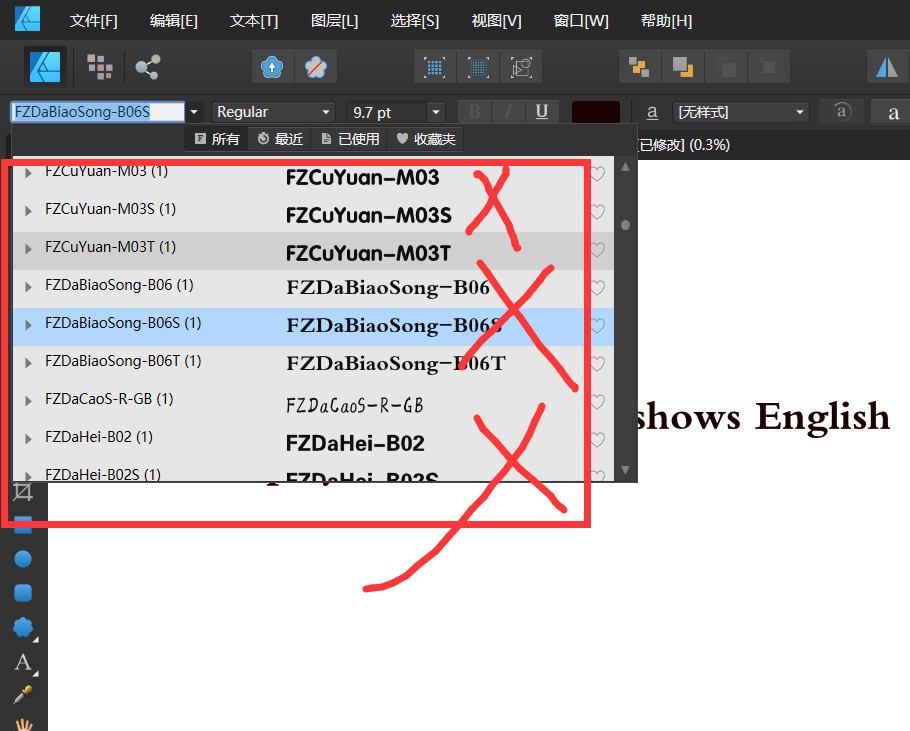Open the [无样式] character style dropdown
The height and width of the screenshot is (731, 910).
coord(741,112)
